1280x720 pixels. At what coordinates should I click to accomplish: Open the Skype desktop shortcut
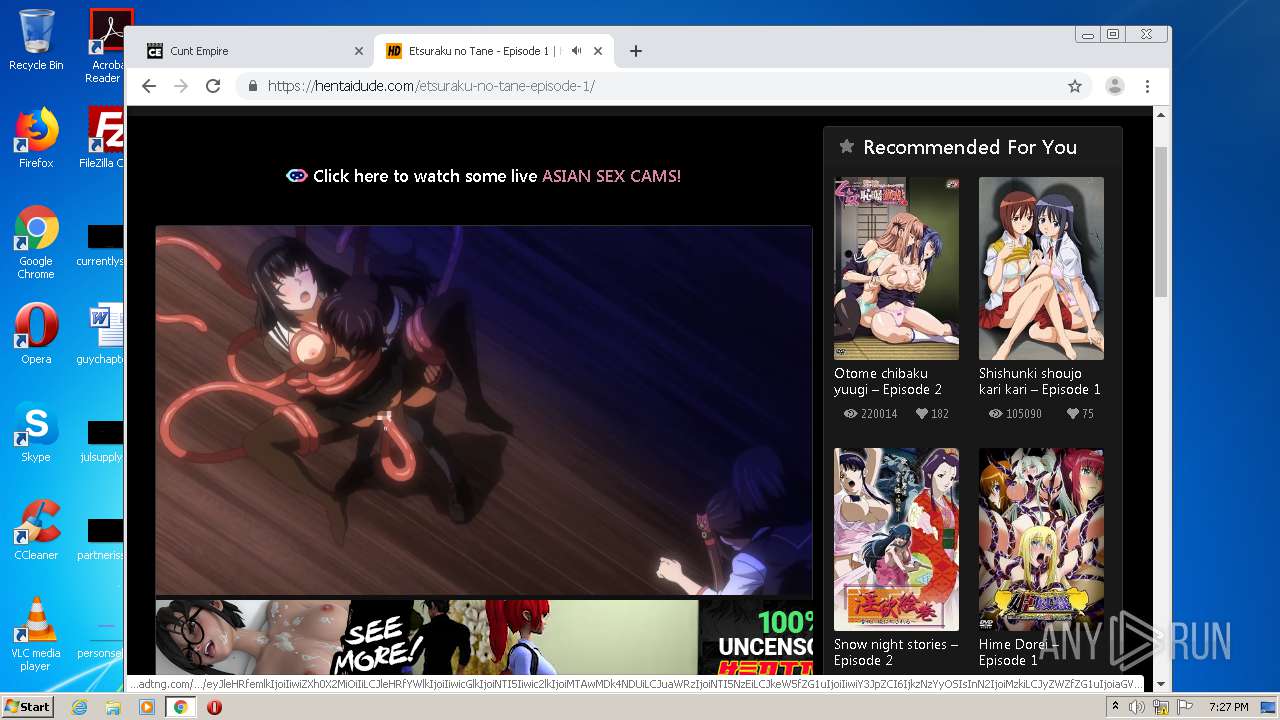pyautogui.click(x=36, y=432)
